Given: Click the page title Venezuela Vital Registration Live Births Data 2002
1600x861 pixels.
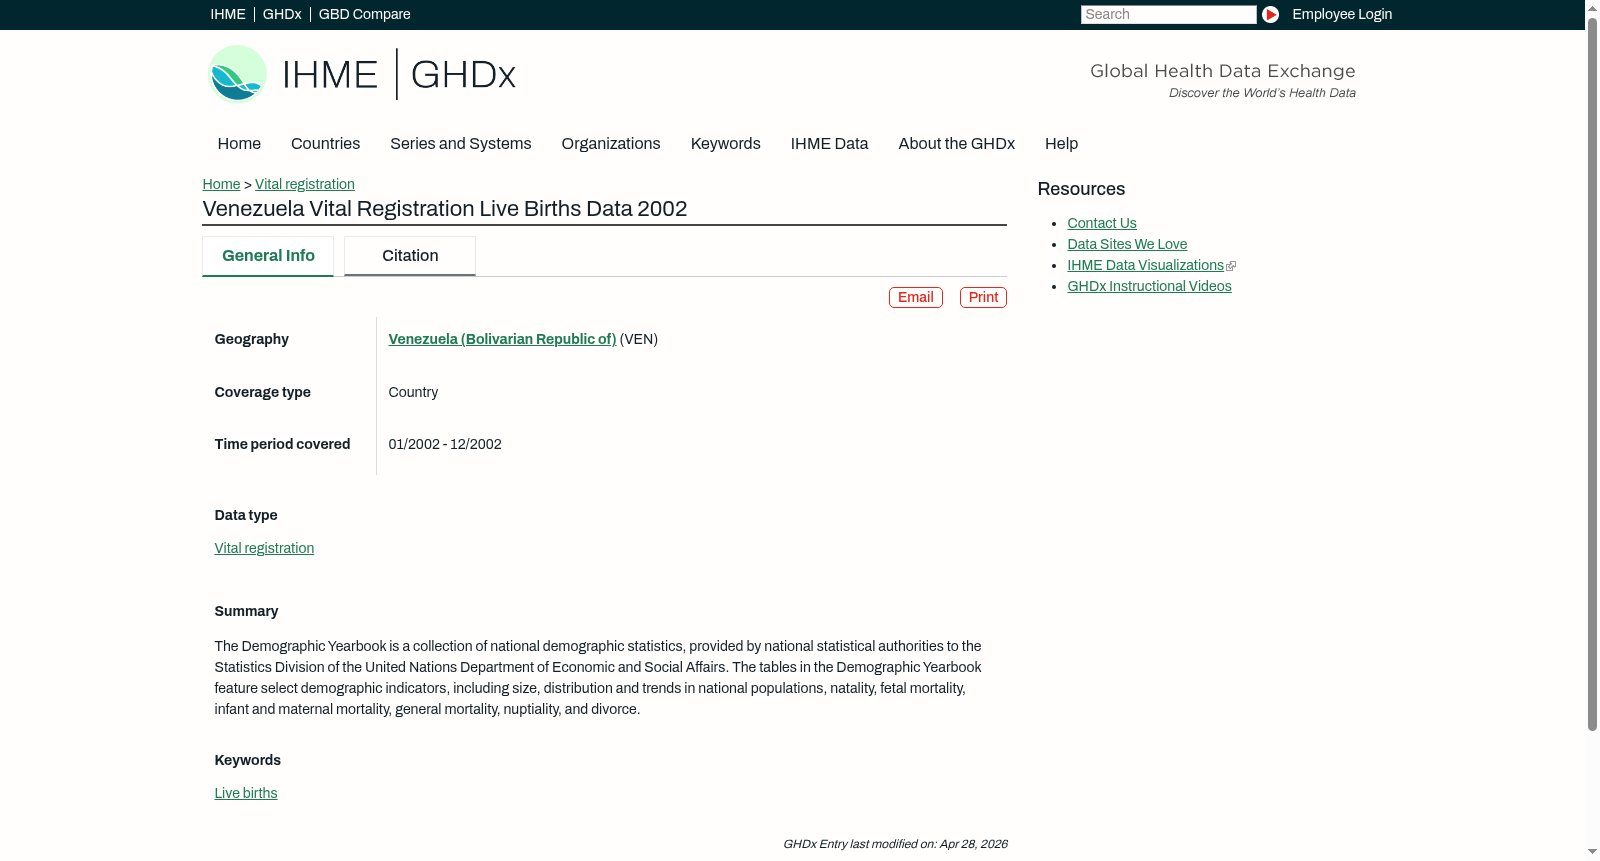Looking at the screenshot, I should (445, 209).
